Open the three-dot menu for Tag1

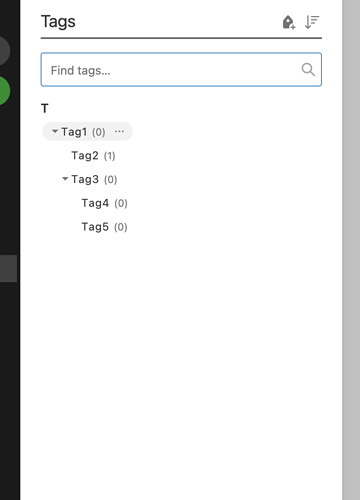pos(119,132)
